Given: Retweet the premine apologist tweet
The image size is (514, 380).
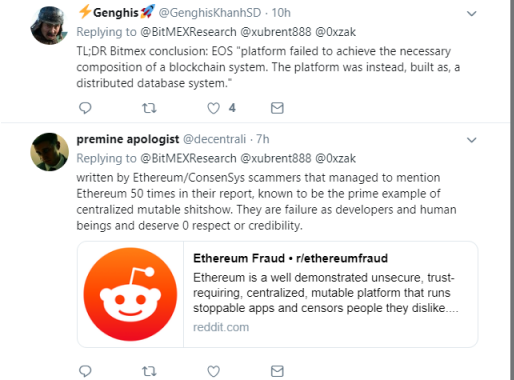Looking at the screenshot, I should tap(149, 371).
